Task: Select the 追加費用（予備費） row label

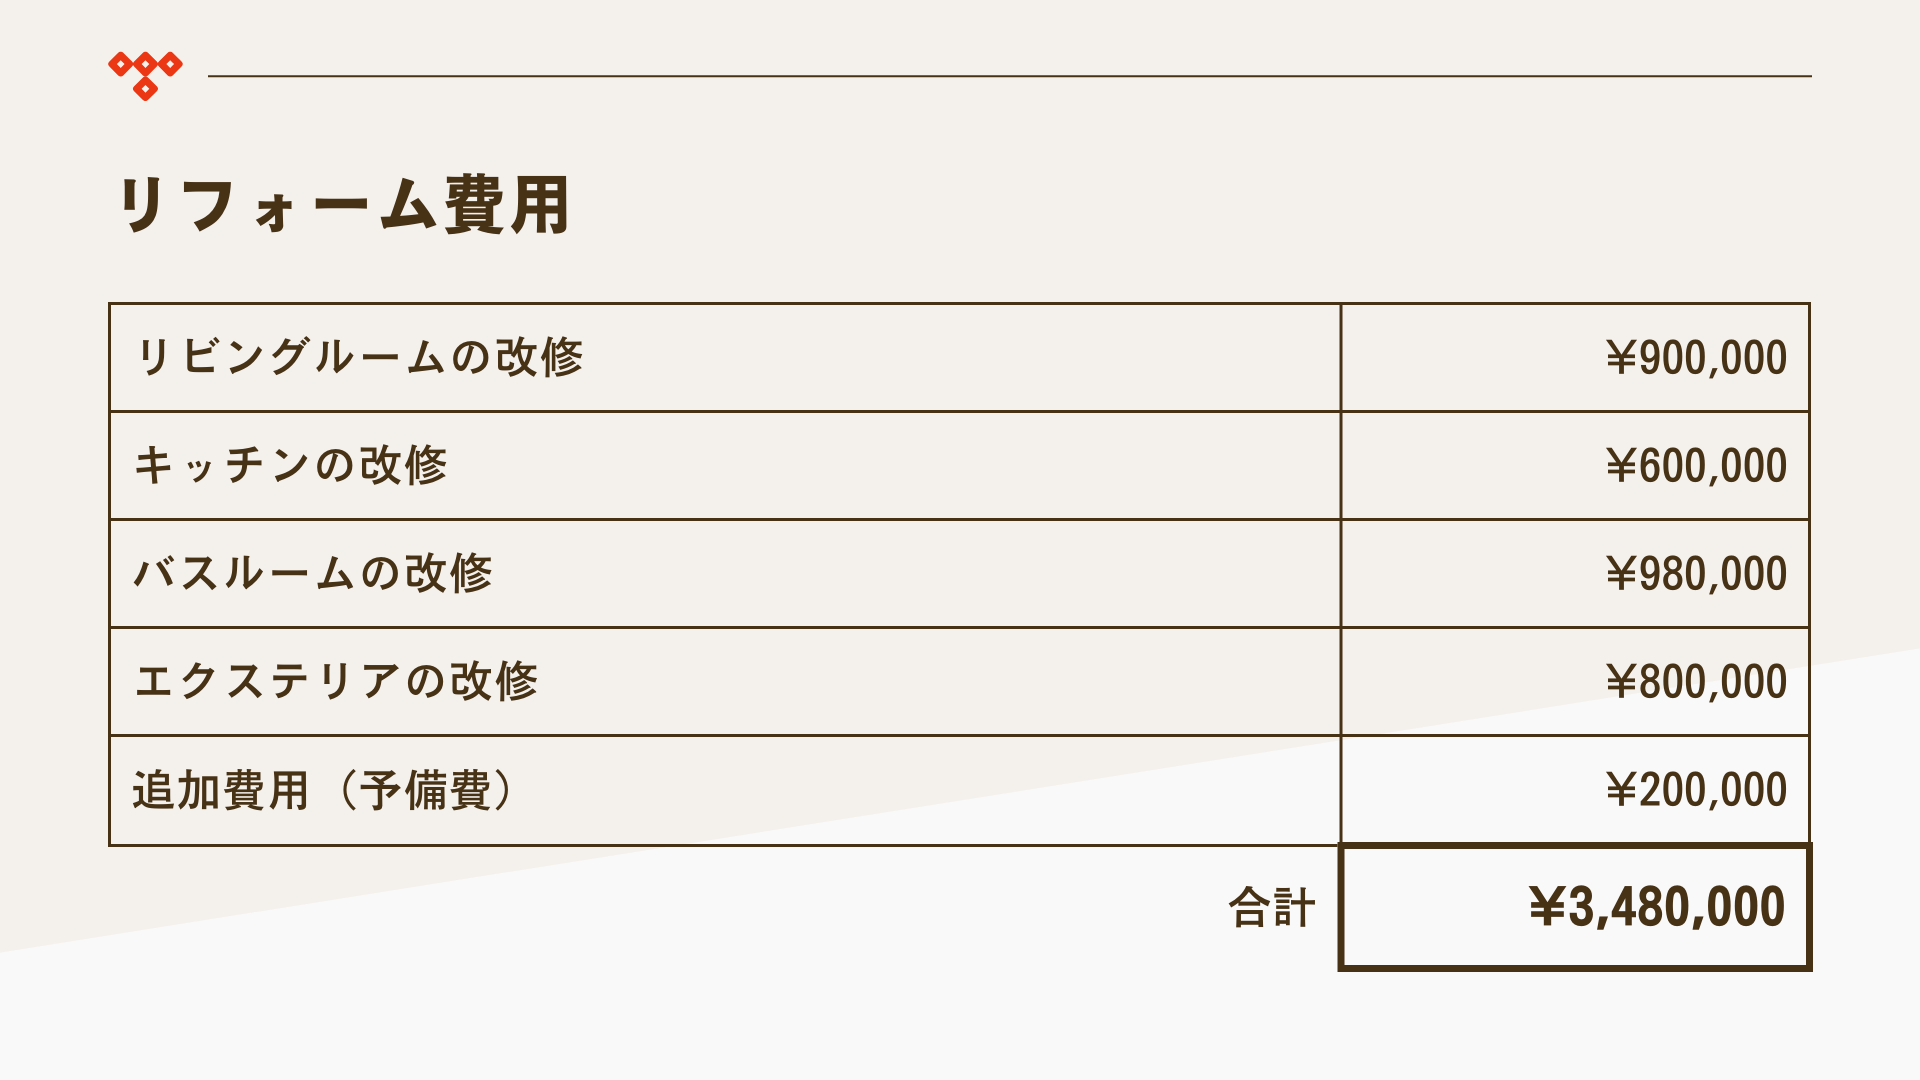Action: tap(323, 790)
